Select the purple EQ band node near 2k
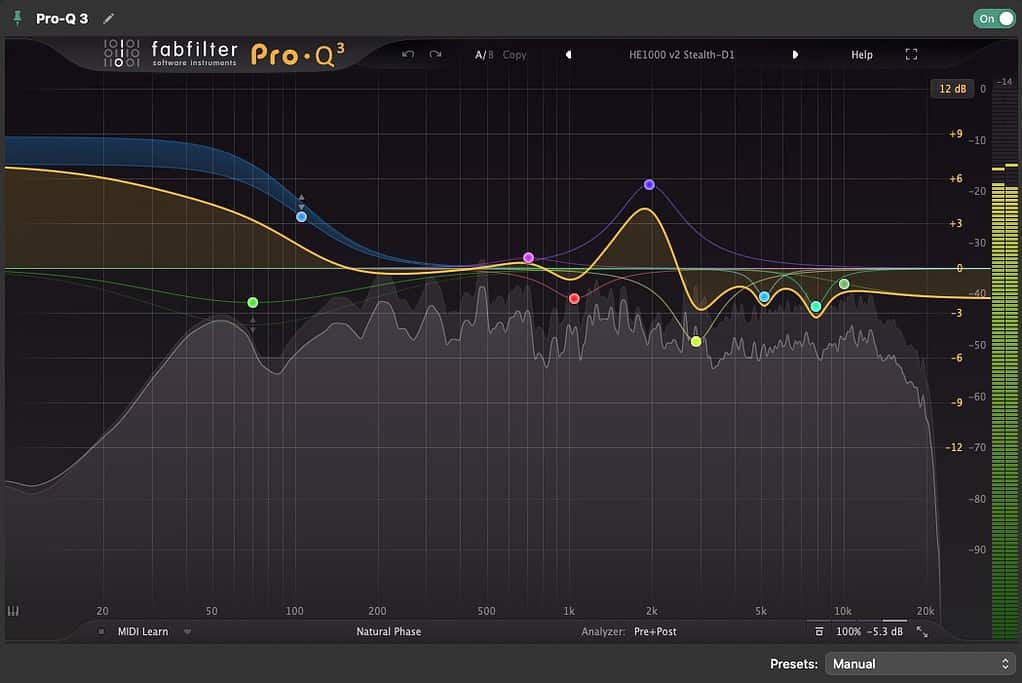 649,184
